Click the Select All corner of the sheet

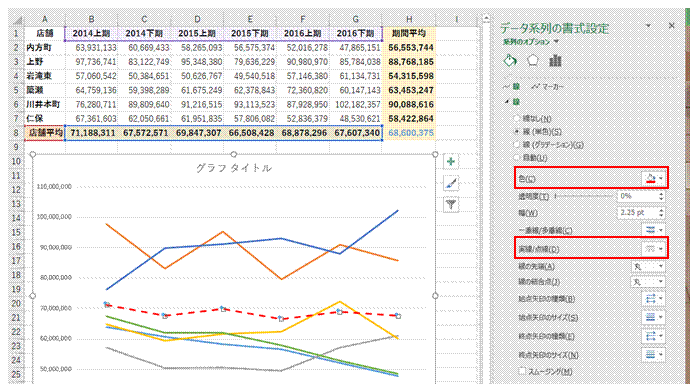click(16, 20)
